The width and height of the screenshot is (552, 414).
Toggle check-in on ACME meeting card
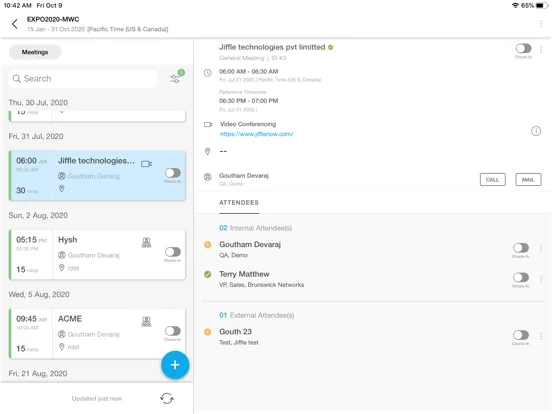[x=173, y=331]
